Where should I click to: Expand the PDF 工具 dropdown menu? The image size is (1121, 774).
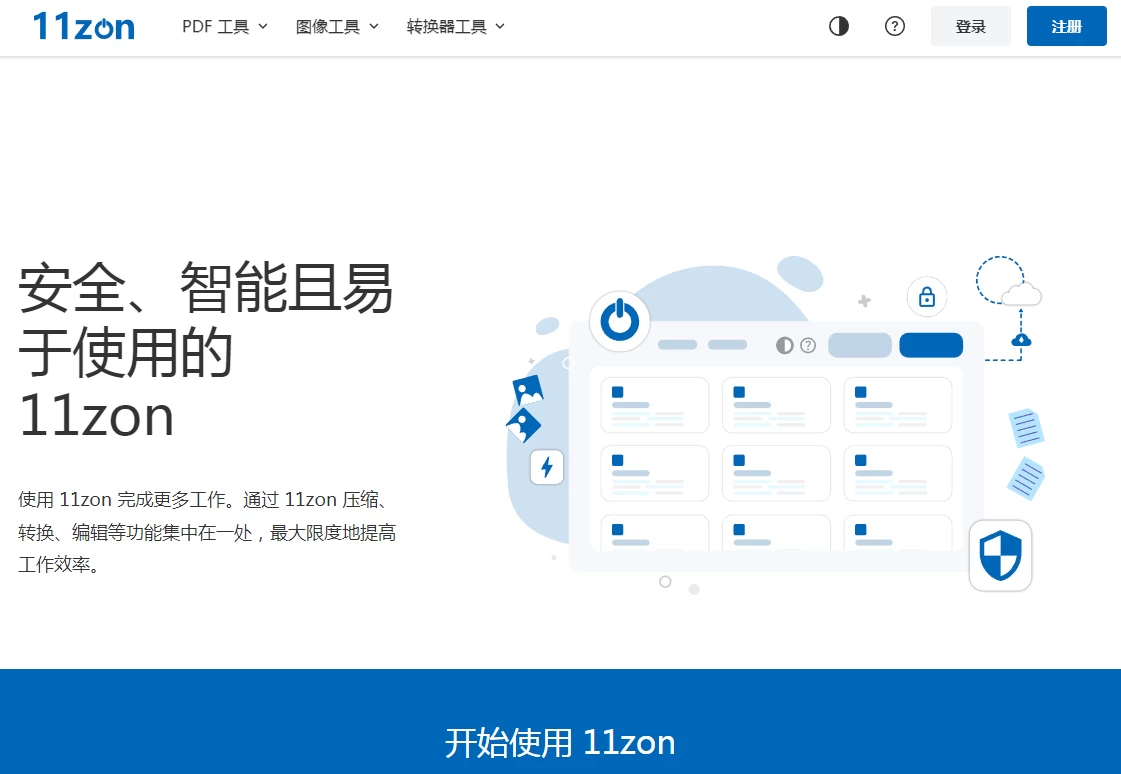[x=225, y=27]
